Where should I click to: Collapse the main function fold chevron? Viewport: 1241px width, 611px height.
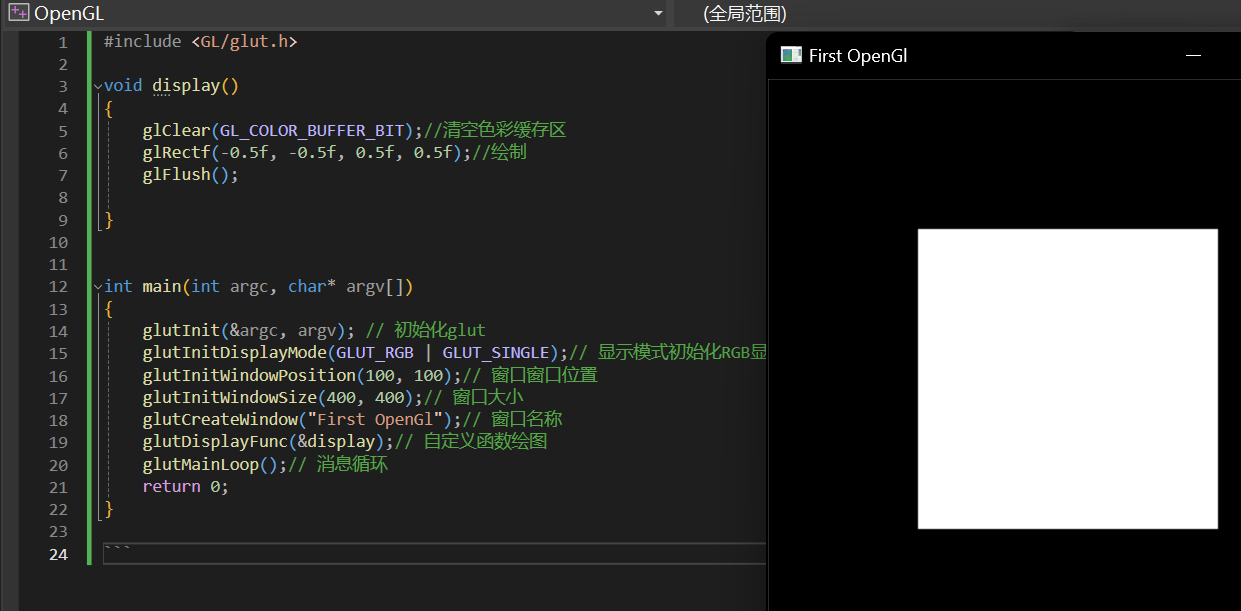pyautogui.click(x=97, y=287)
